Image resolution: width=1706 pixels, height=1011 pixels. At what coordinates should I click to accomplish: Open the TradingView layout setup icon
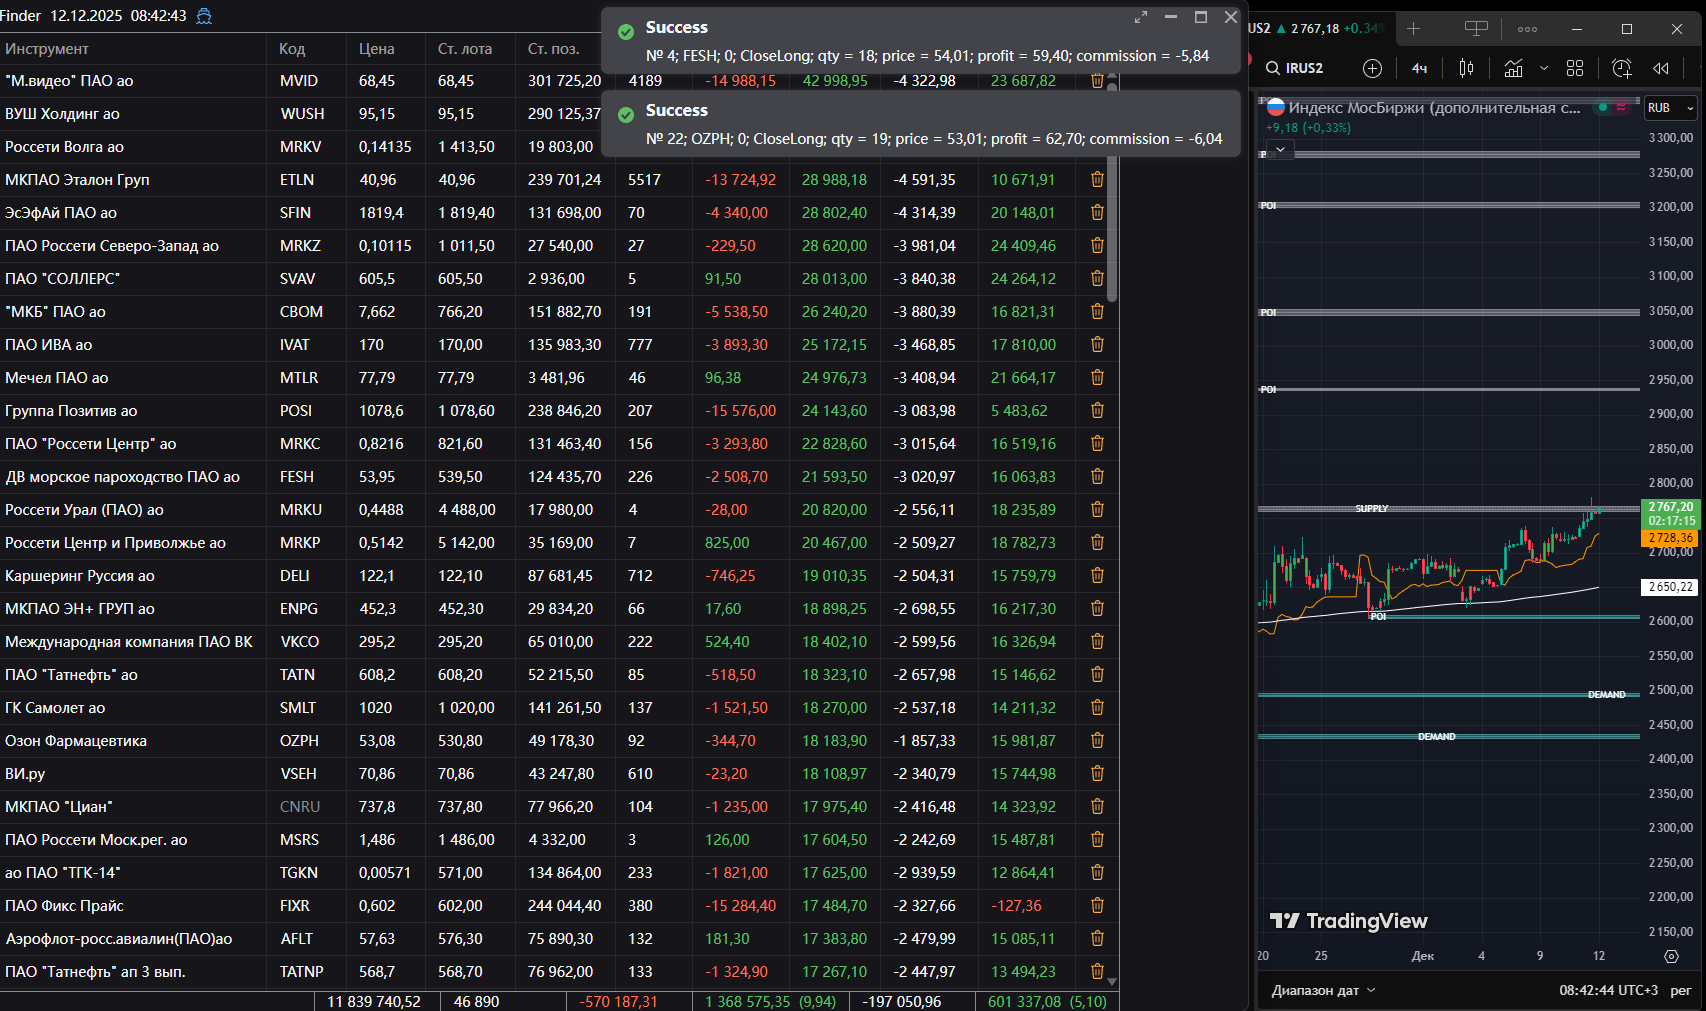tap(1476, 28)
